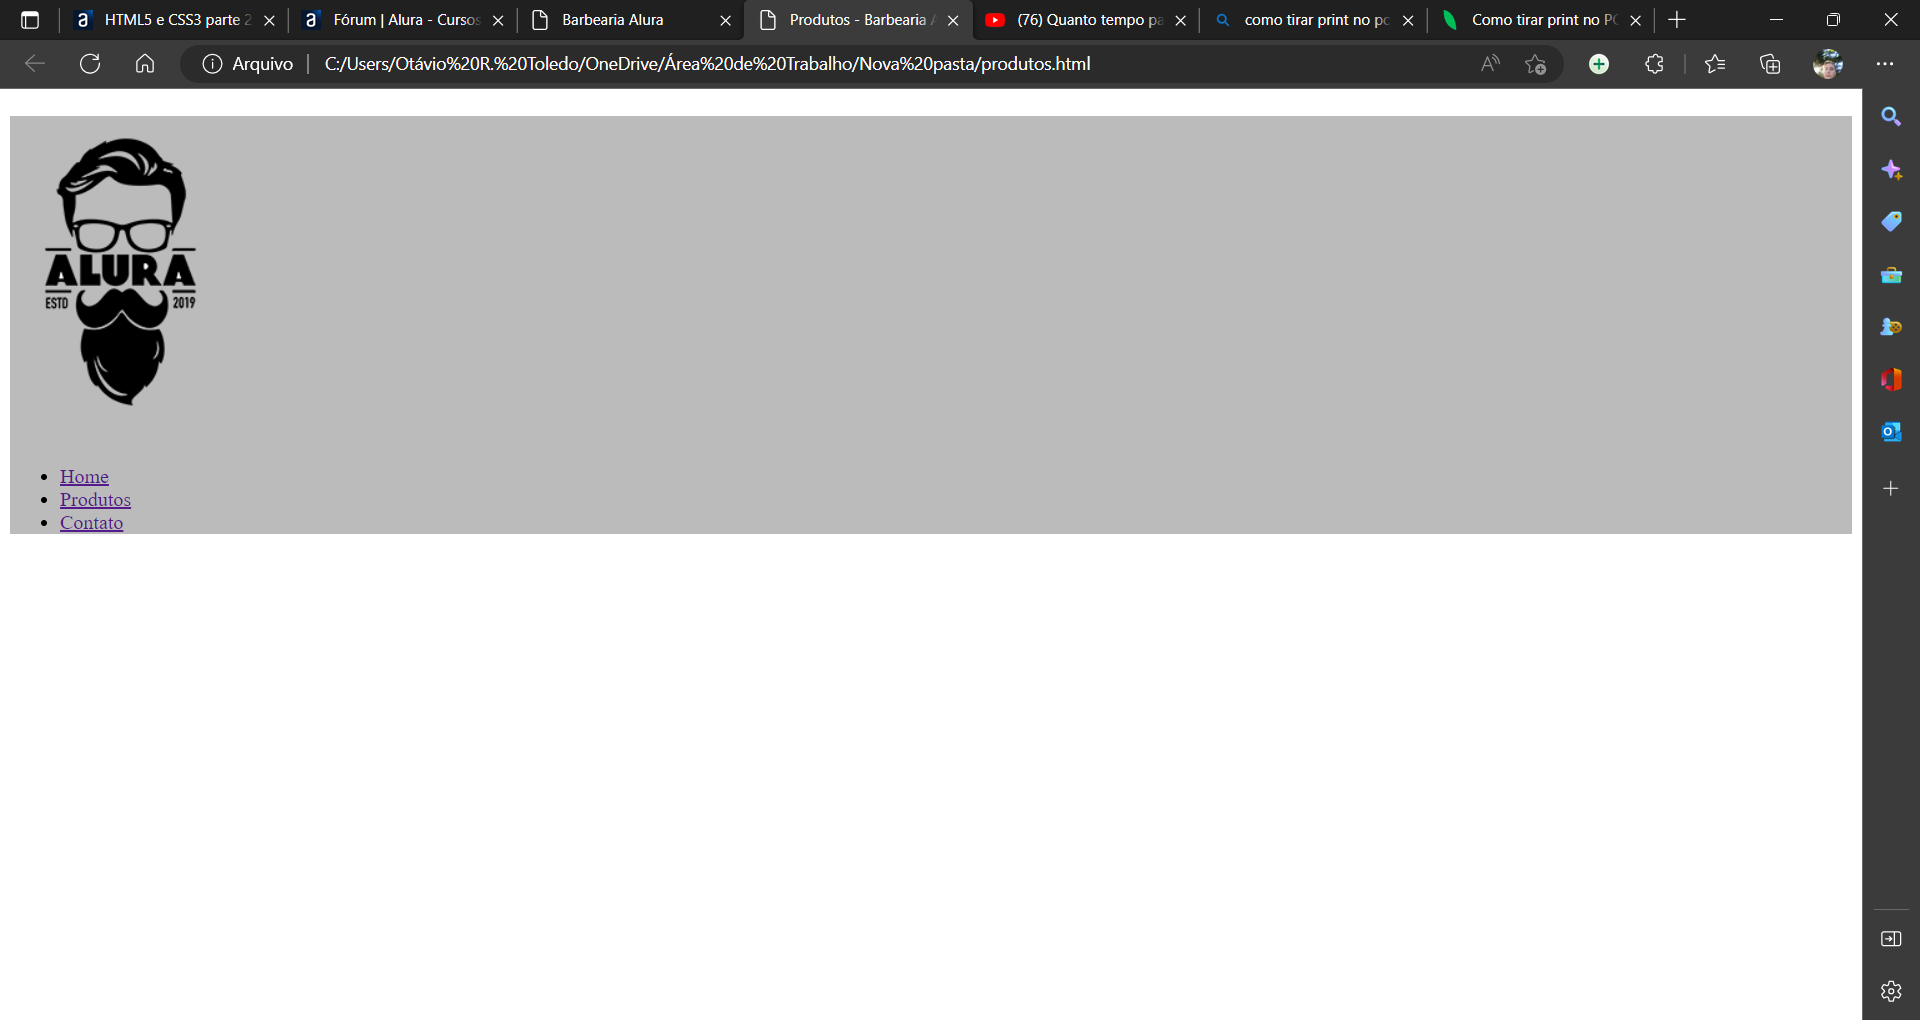Reload the produtos.html page
Image resolution: width=1920 pixels, height=1020 pixels.
90,64
